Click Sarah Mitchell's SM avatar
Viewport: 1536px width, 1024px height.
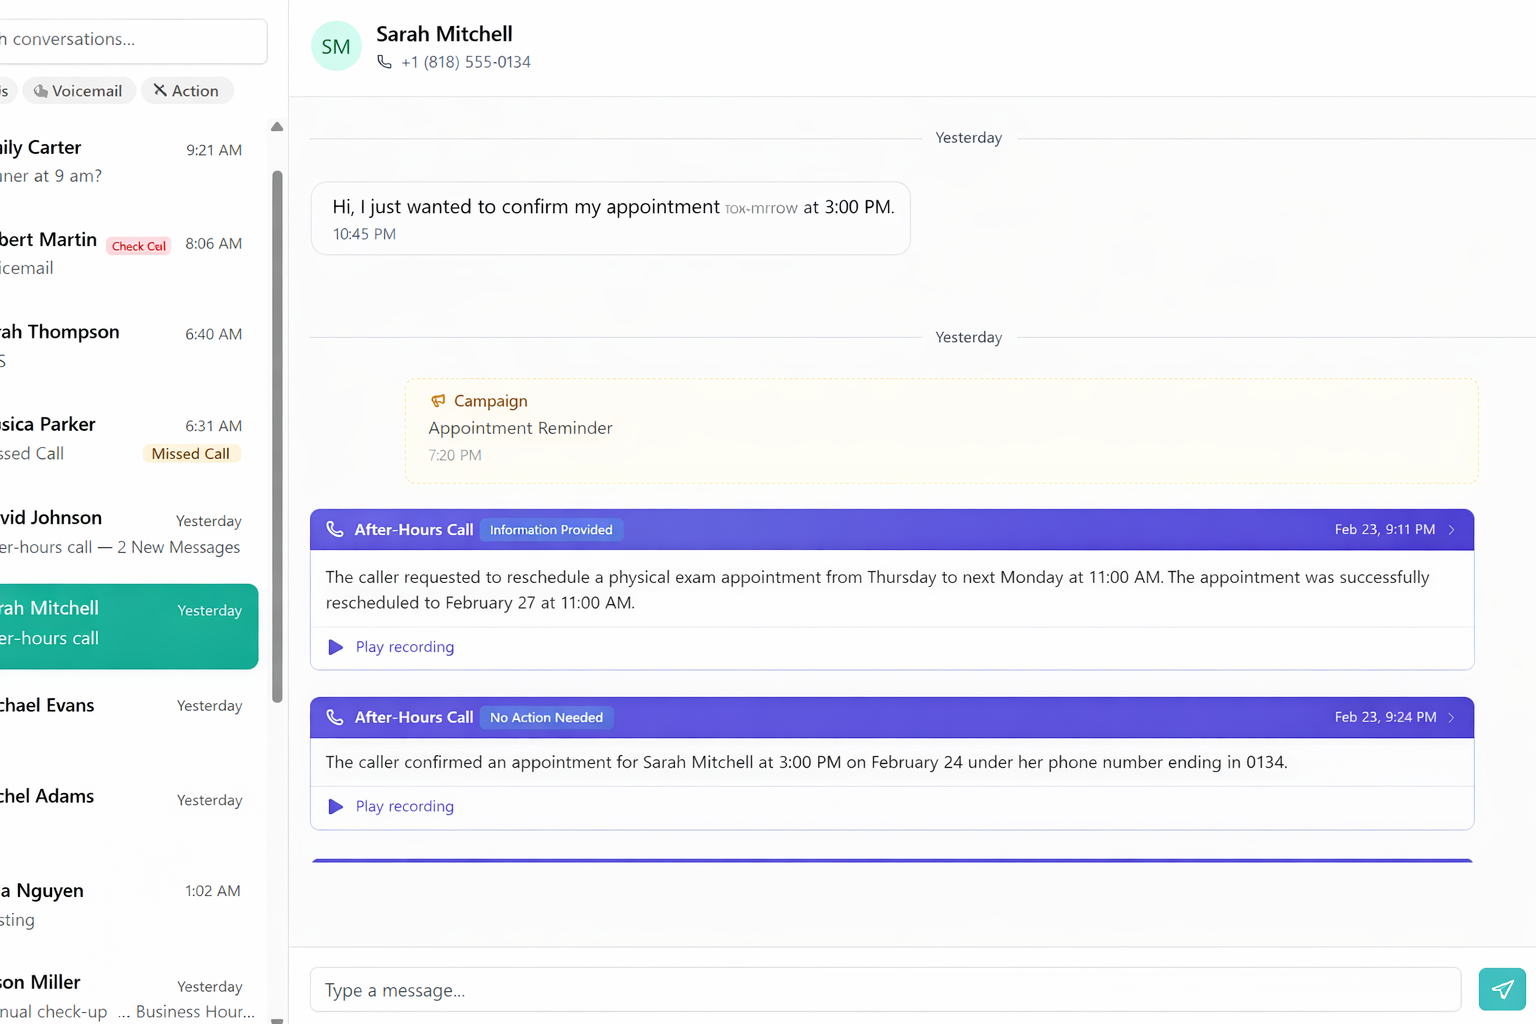[336, 45]
